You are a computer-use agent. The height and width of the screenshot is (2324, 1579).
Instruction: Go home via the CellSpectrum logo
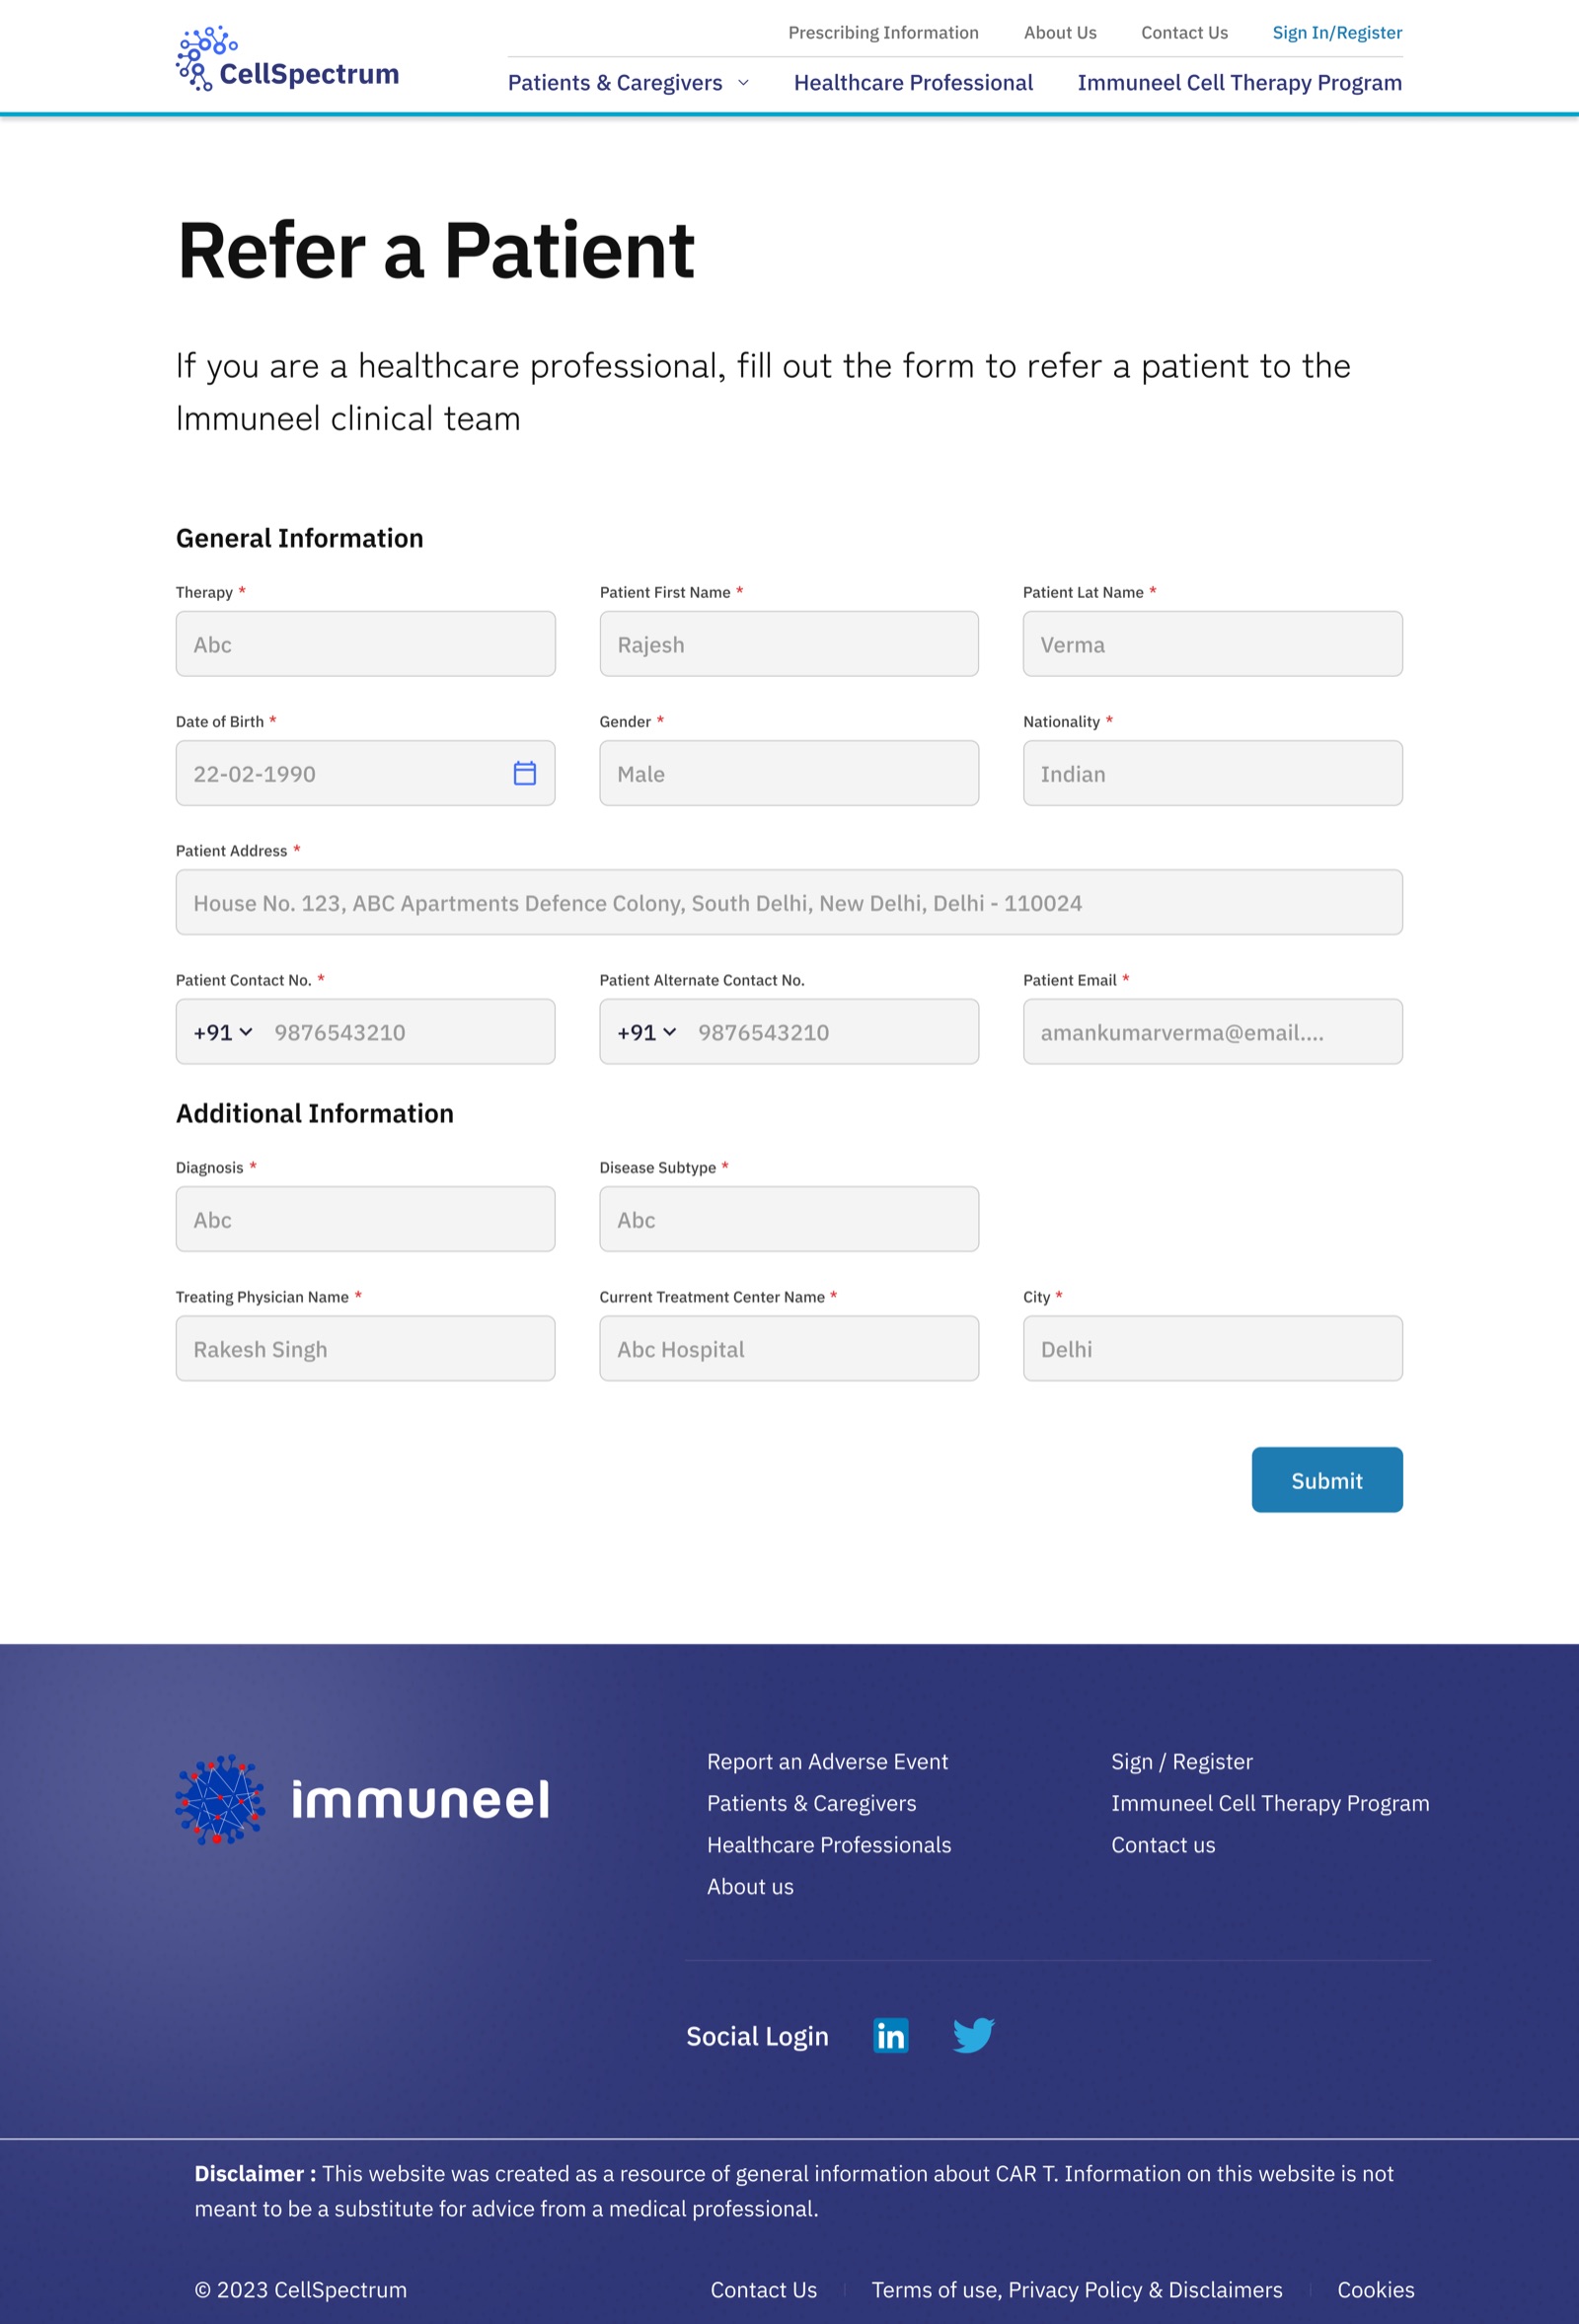(x=287, y=59)
